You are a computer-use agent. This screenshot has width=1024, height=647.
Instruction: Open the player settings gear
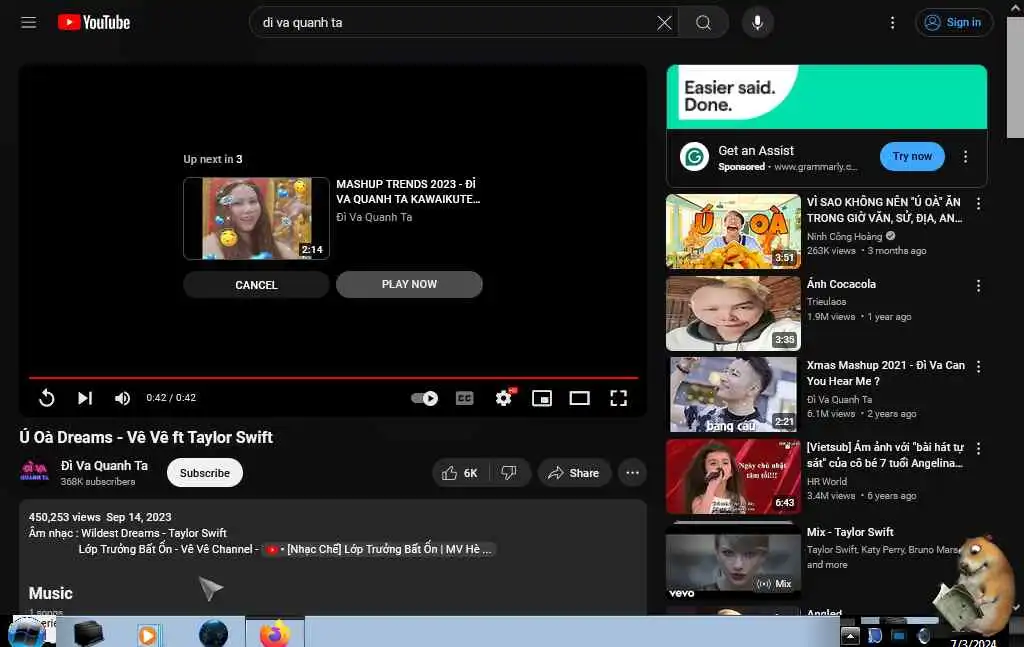click(x=504, y=398)
